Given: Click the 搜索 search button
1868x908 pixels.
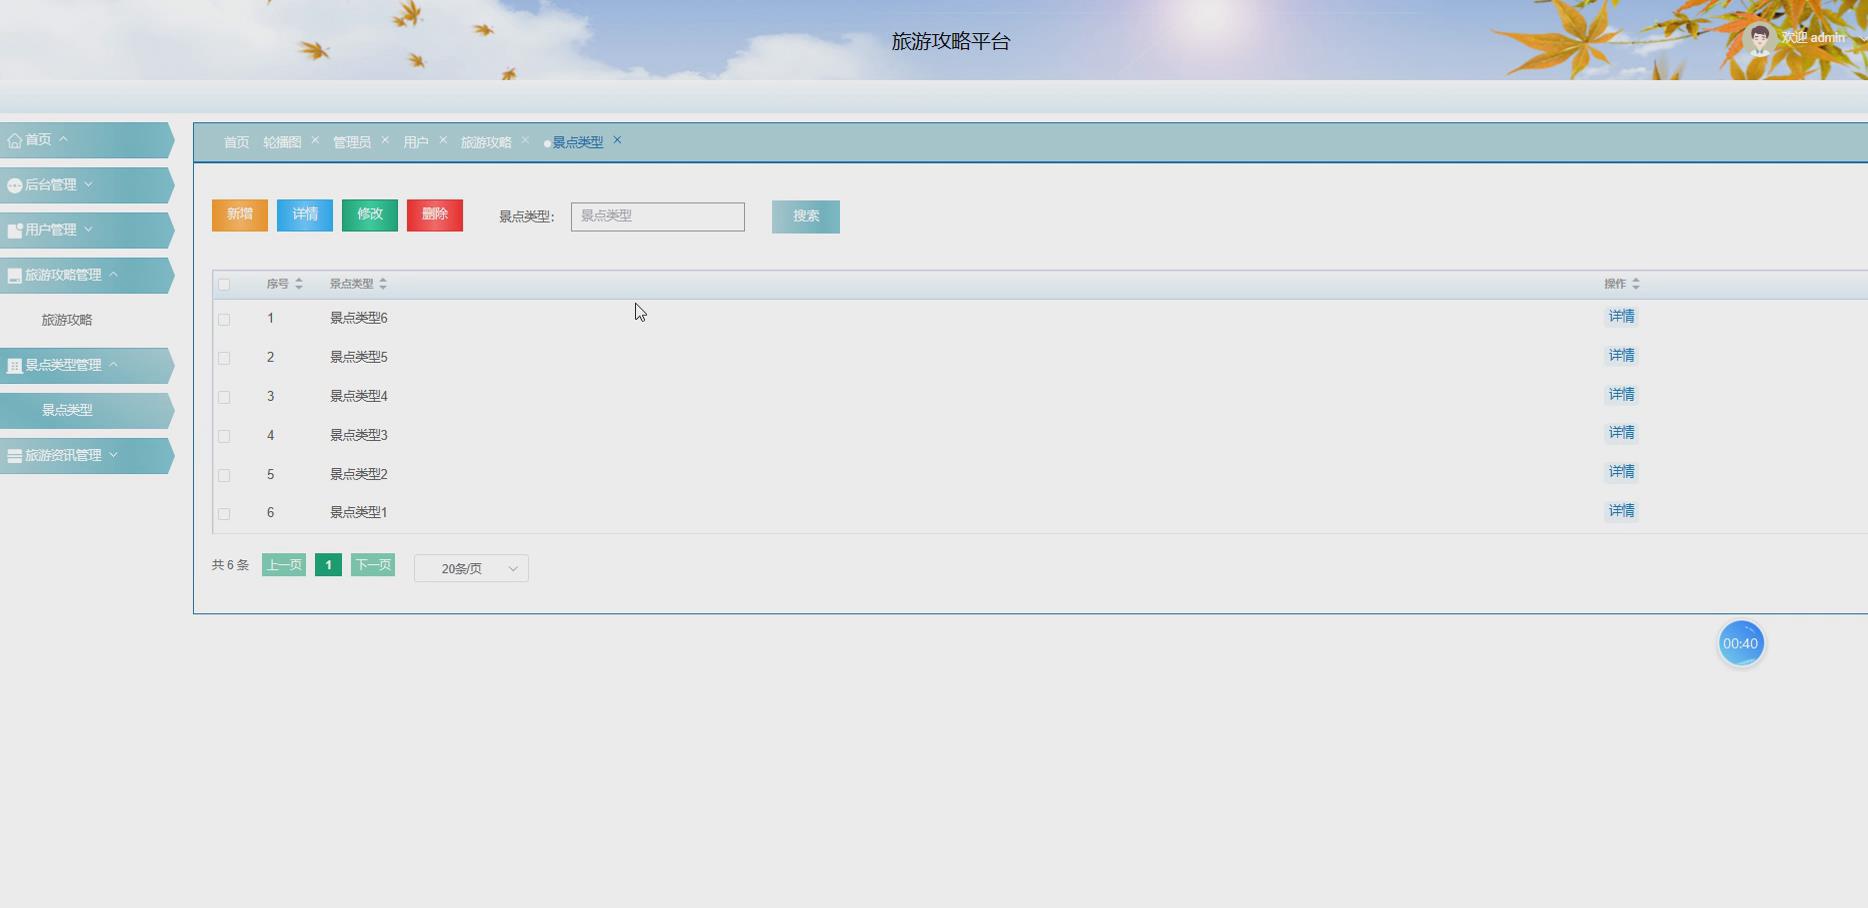Looking at the screenshot, I should 805,216.
